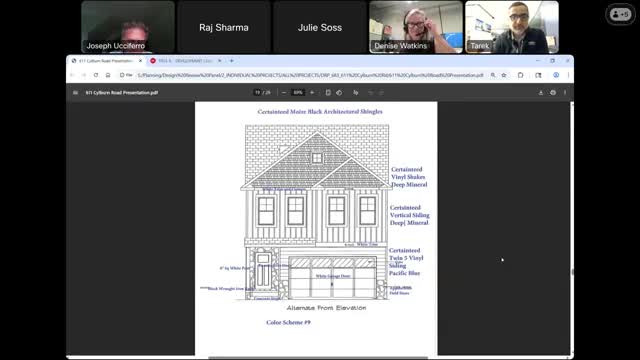Open a new browser tab
The height and width of the screenshot is (360, 640).
tap(231, 61)
